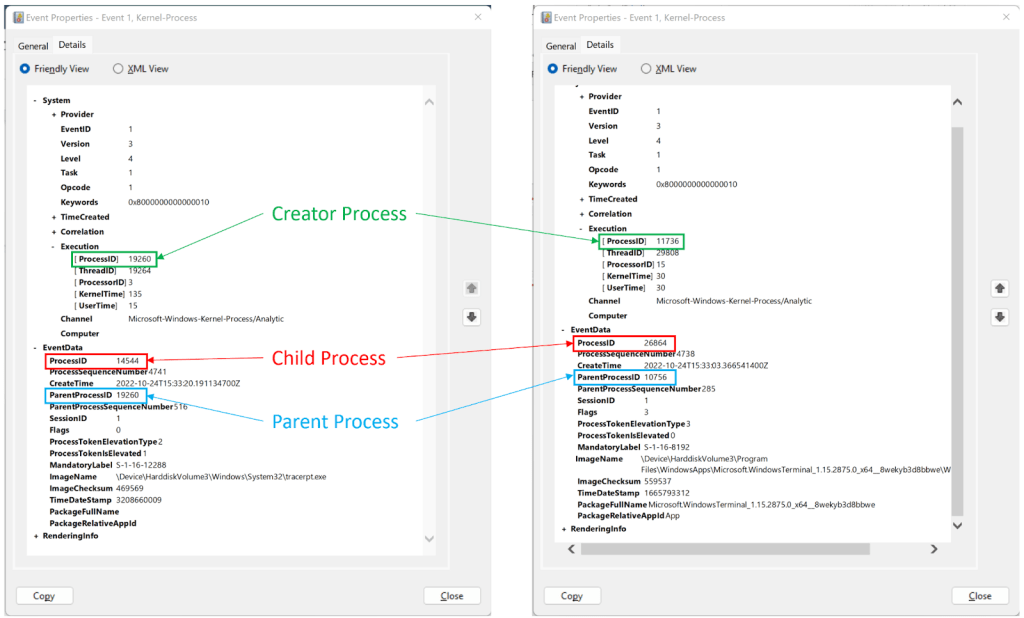Expand TimeCreated node in right dialog
This screenshot has width=1024, height=618.
(581, 199)
